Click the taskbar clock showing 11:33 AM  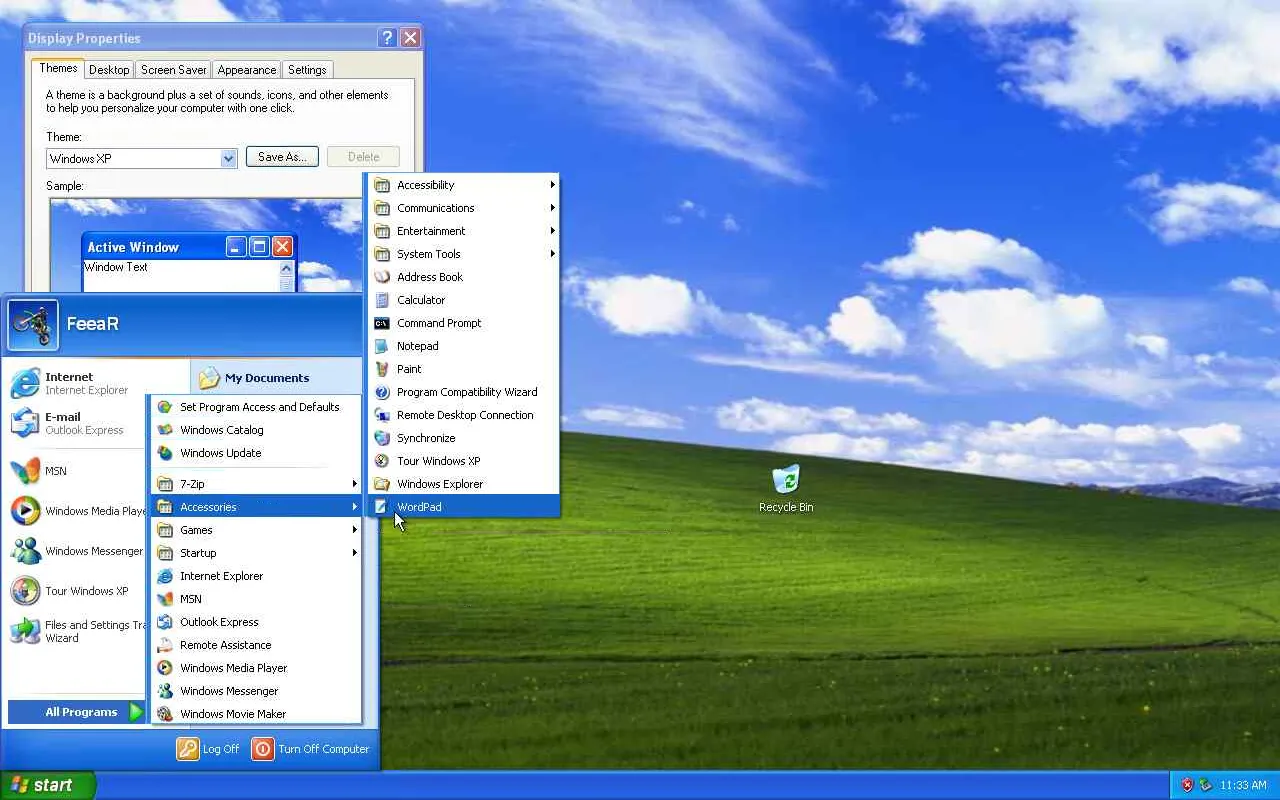[1243, 785]
